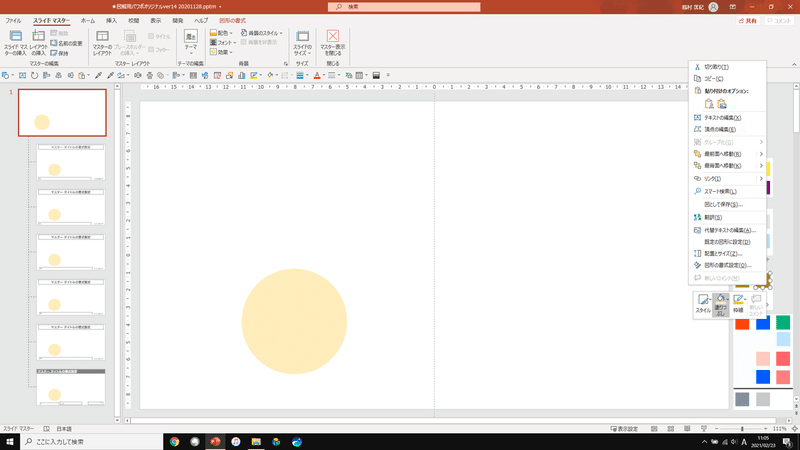
Task: Click the text box icon in quick toolbar
Action: [22, 76]
